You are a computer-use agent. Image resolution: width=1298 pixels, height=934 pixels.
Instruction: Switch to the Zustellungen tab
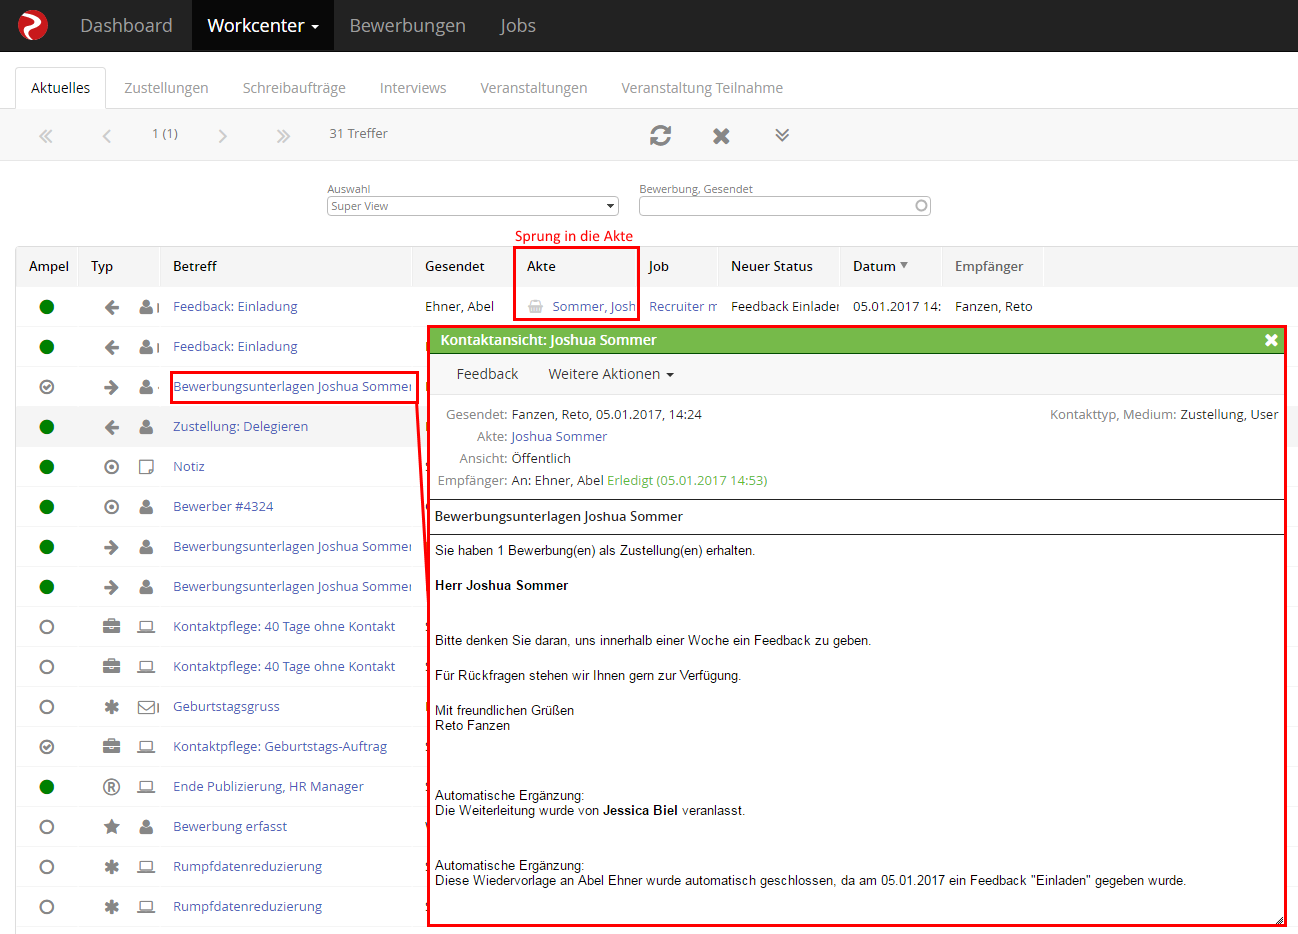pos(166,88)
